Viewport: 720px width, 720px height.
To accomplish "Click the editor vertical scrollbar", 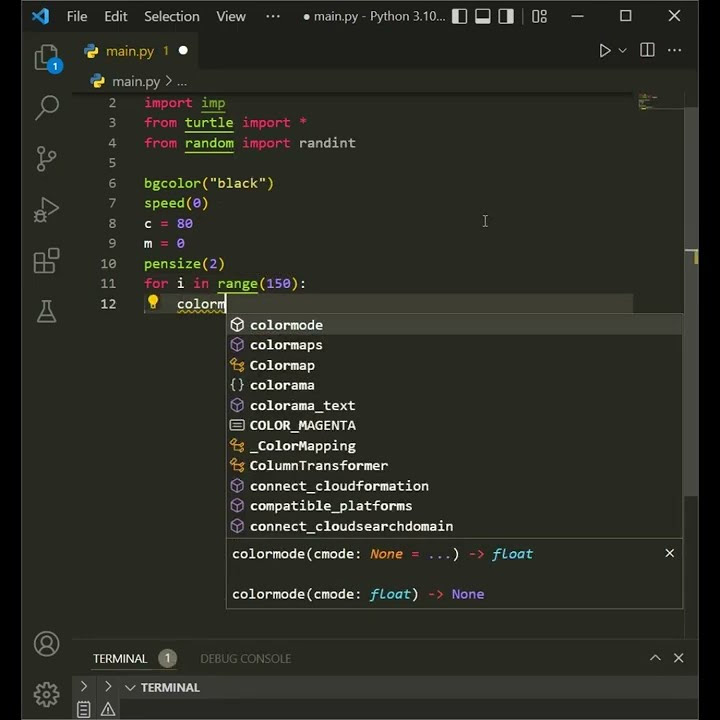I will click(x=691, y=301).
